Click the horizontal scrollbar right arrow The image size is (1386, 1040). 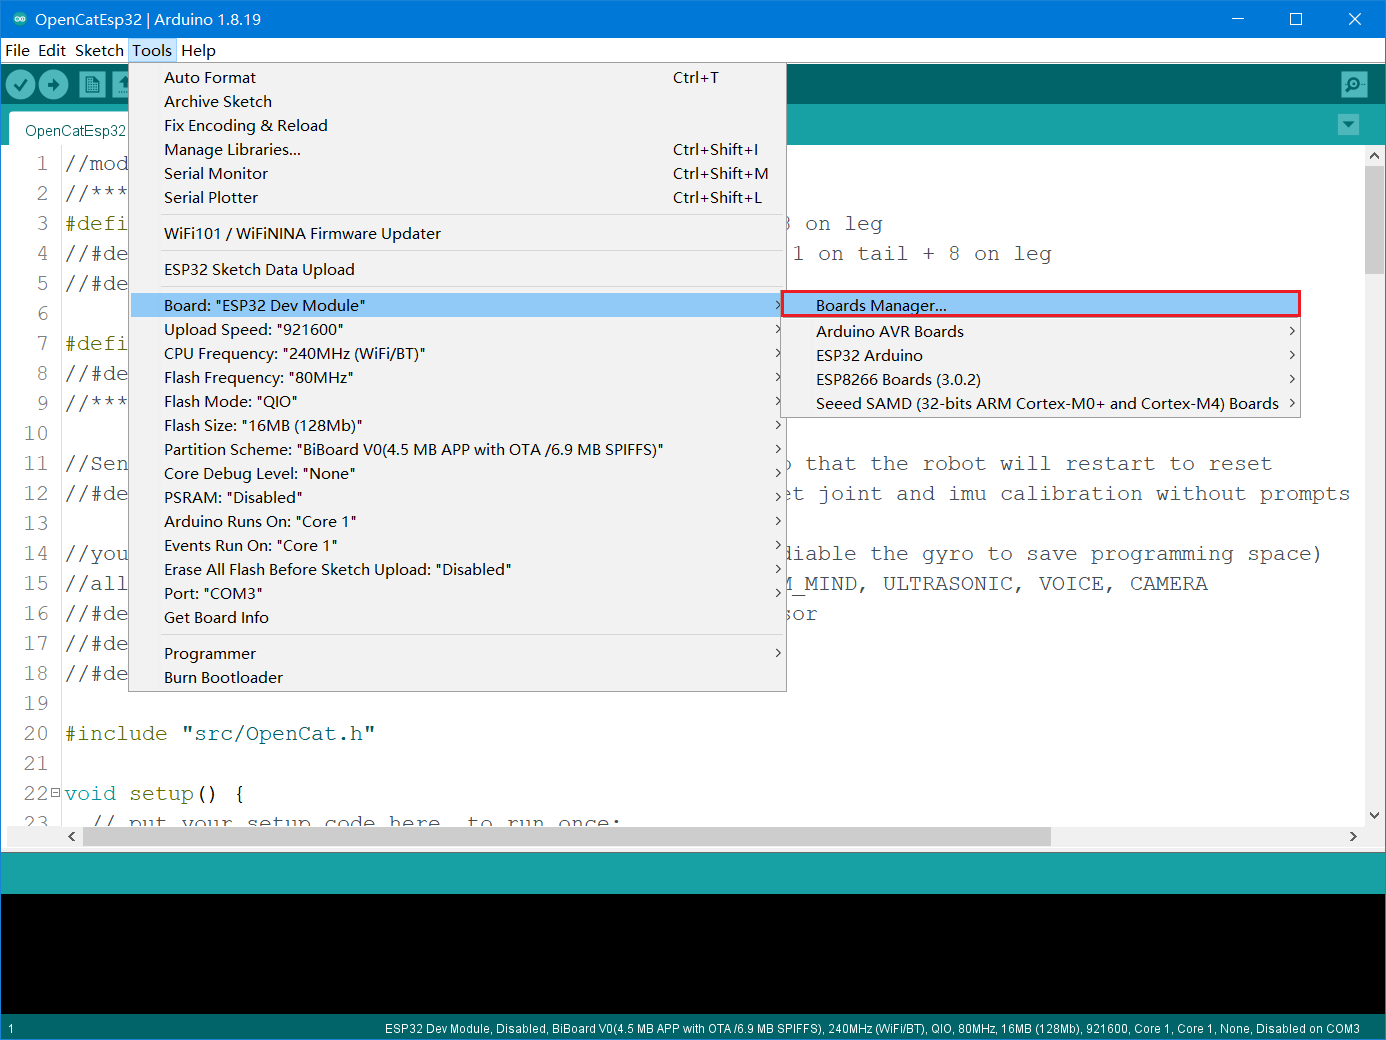coord(1353,836)
